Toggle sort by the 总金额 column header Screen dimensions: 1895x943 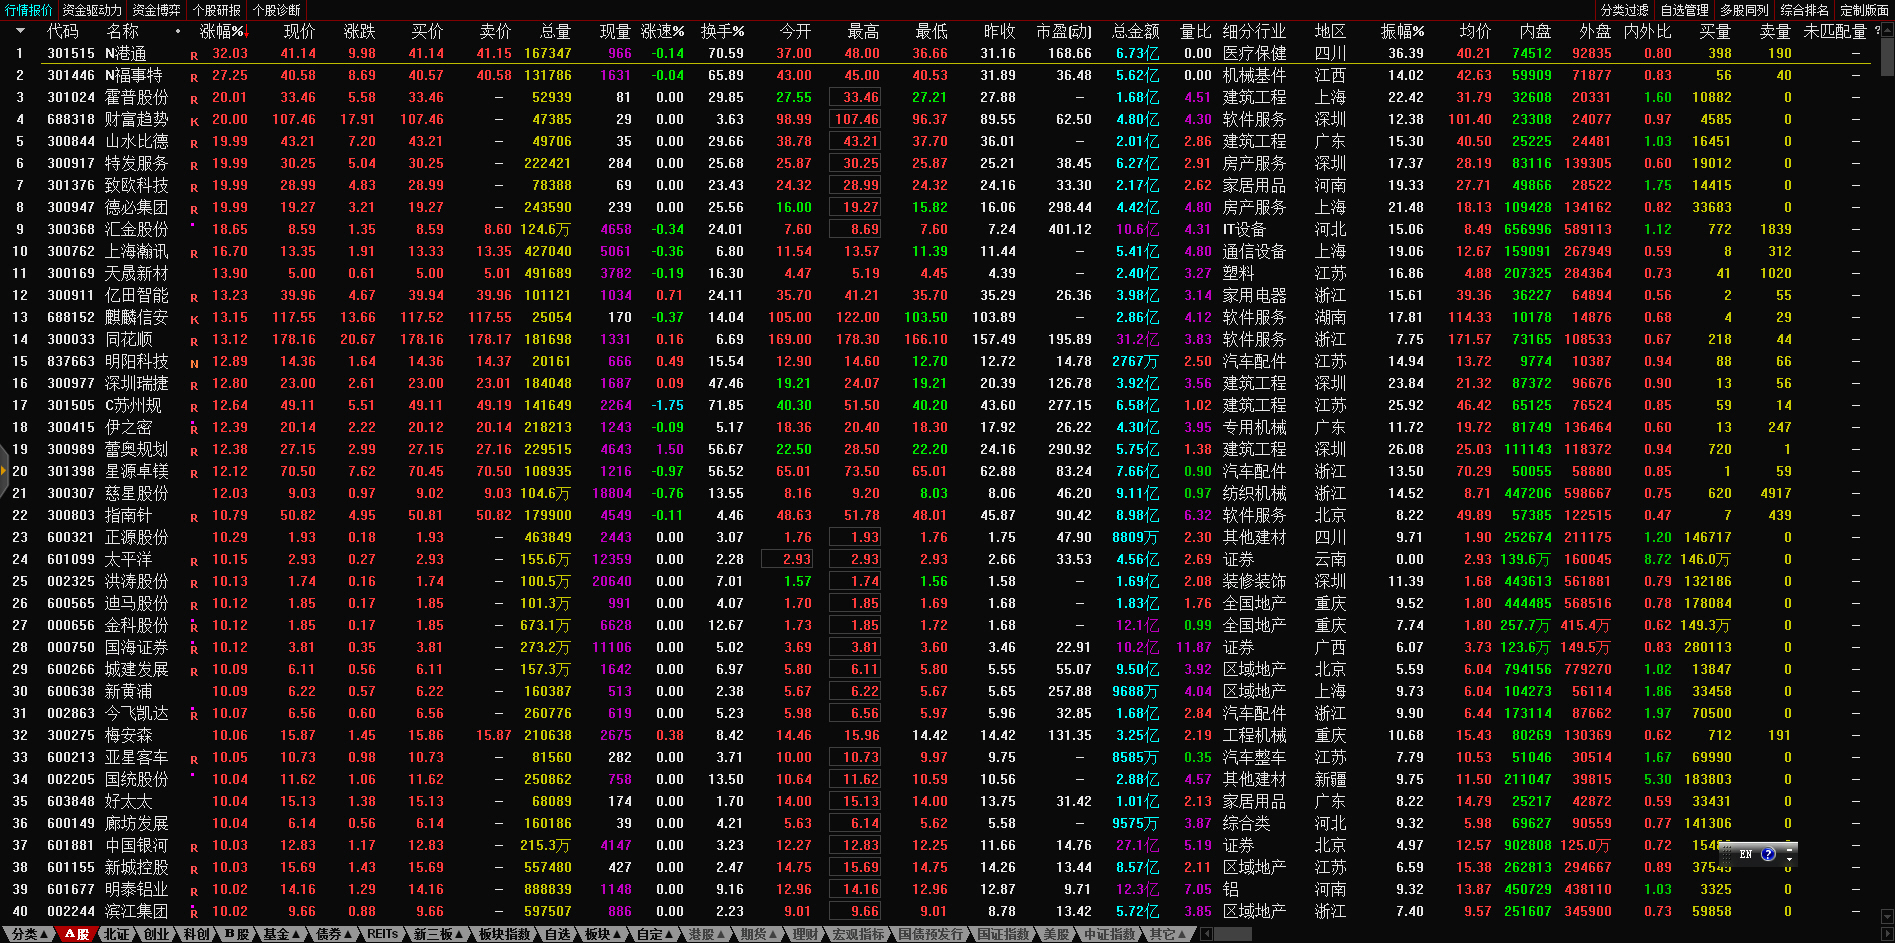pos(1135,31)
